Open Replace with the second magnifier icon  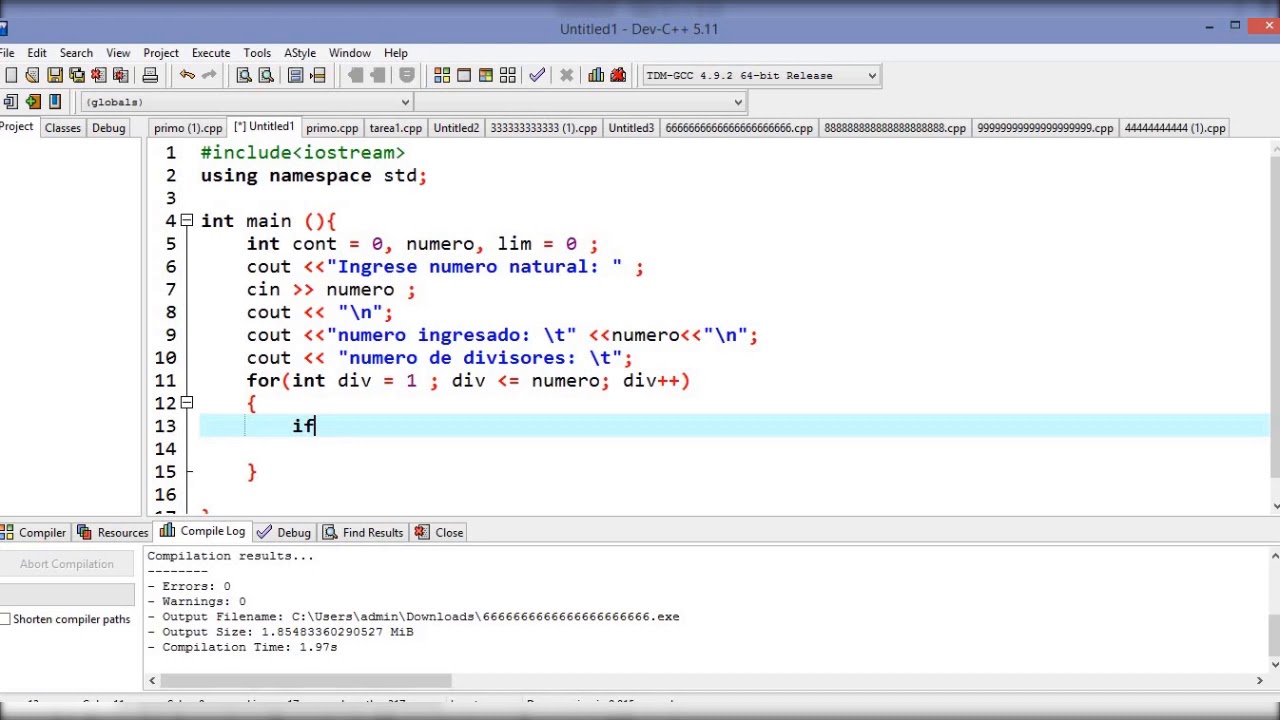[266, 75]
